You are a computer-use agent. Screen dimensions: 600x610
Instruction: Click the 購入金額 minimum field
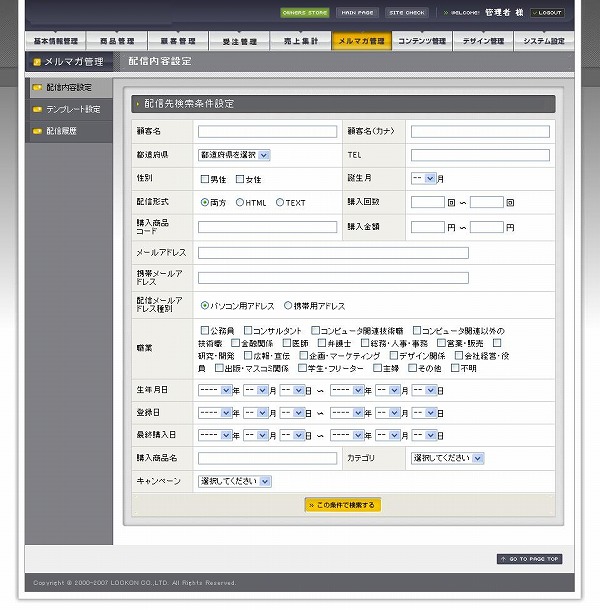click(428, 227)
